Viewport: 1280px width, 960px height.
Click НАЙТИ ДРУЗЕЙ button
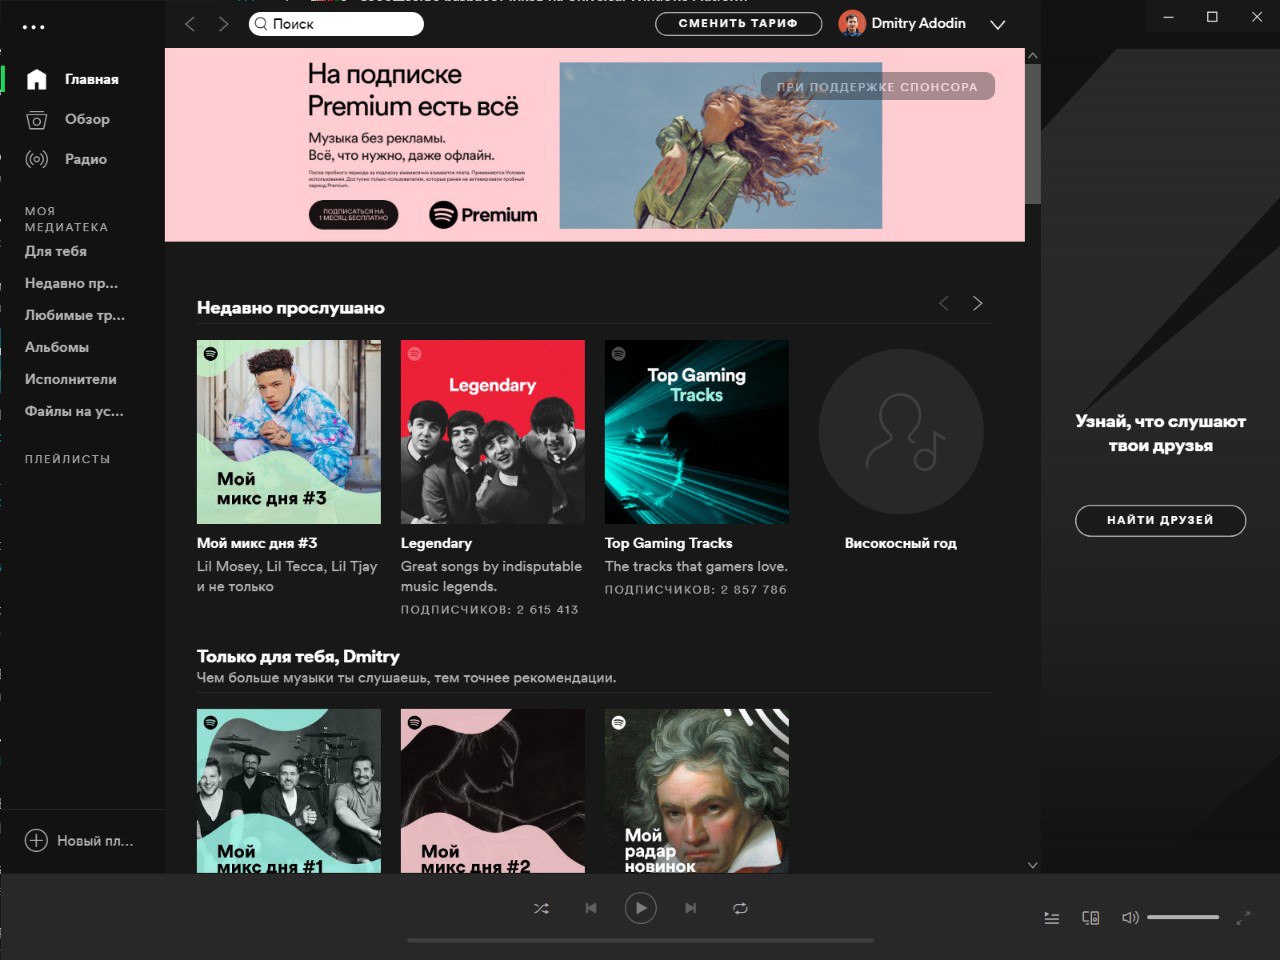[x=1160, y=520]
